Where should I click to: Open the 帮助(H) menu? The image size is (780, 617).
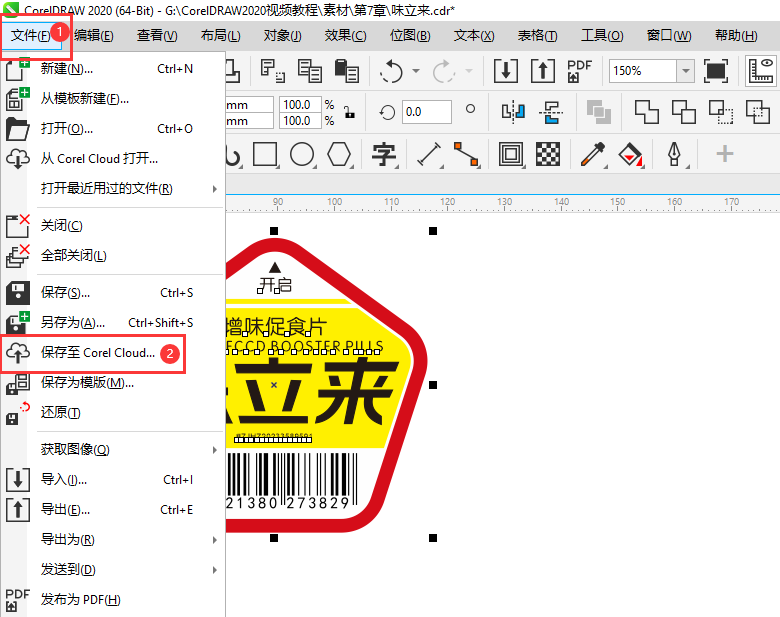(736, 36)
